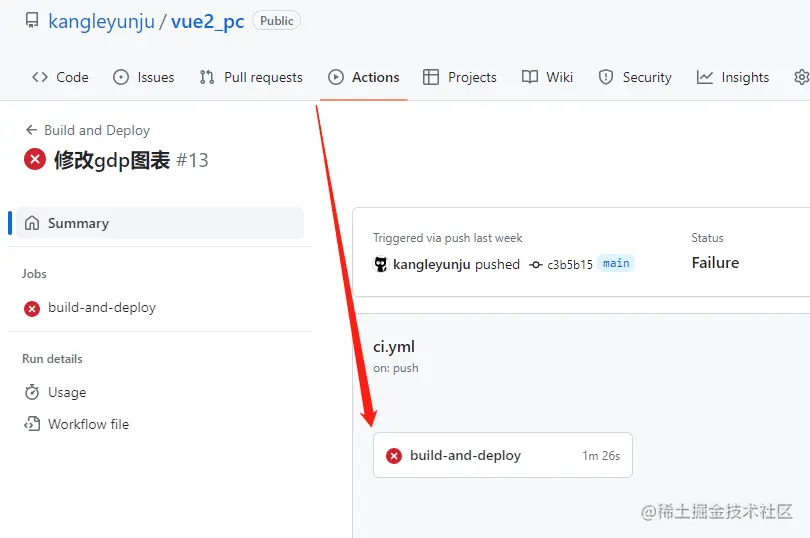Click the Run details section heading

[x=52, y=359]
